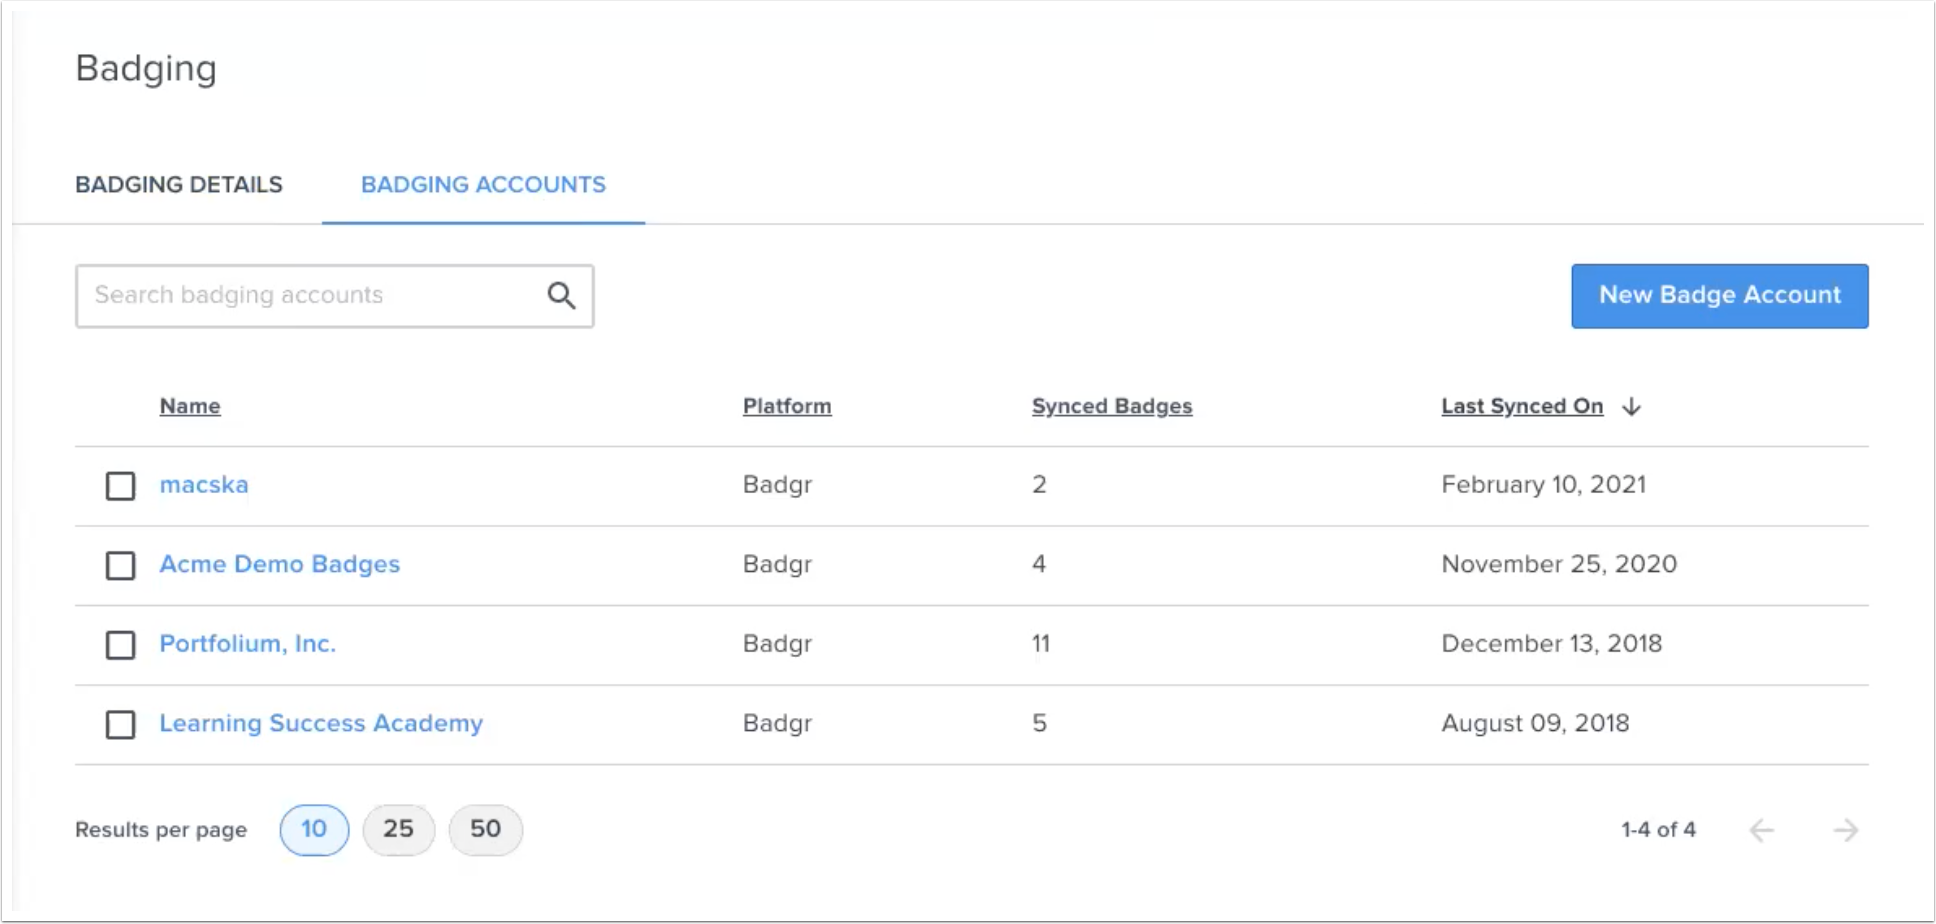The width and height of the screenshot is (1936, 924).
Task: Reverse the Last Synced On sort order
Action: (x=1521, y=406)
